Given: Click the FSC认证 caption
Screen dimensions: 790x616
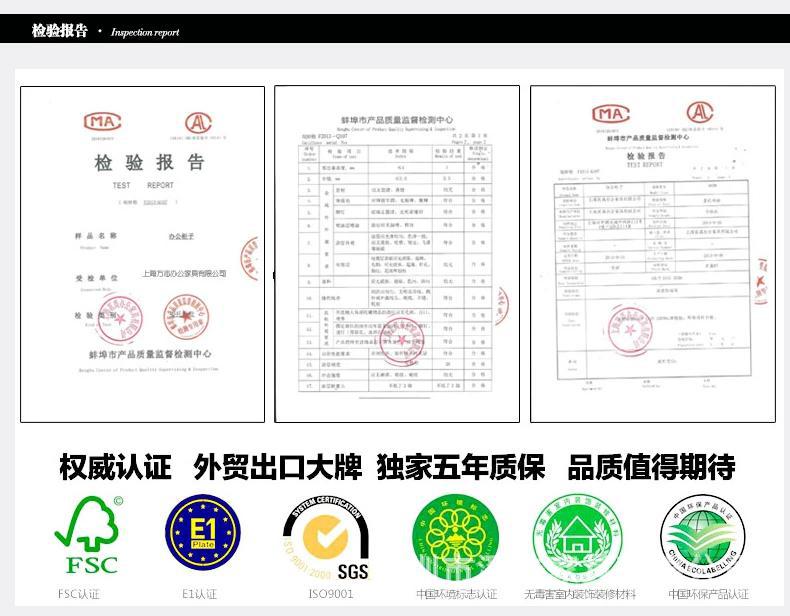Looking at the screenshot, I should point(79,594).
